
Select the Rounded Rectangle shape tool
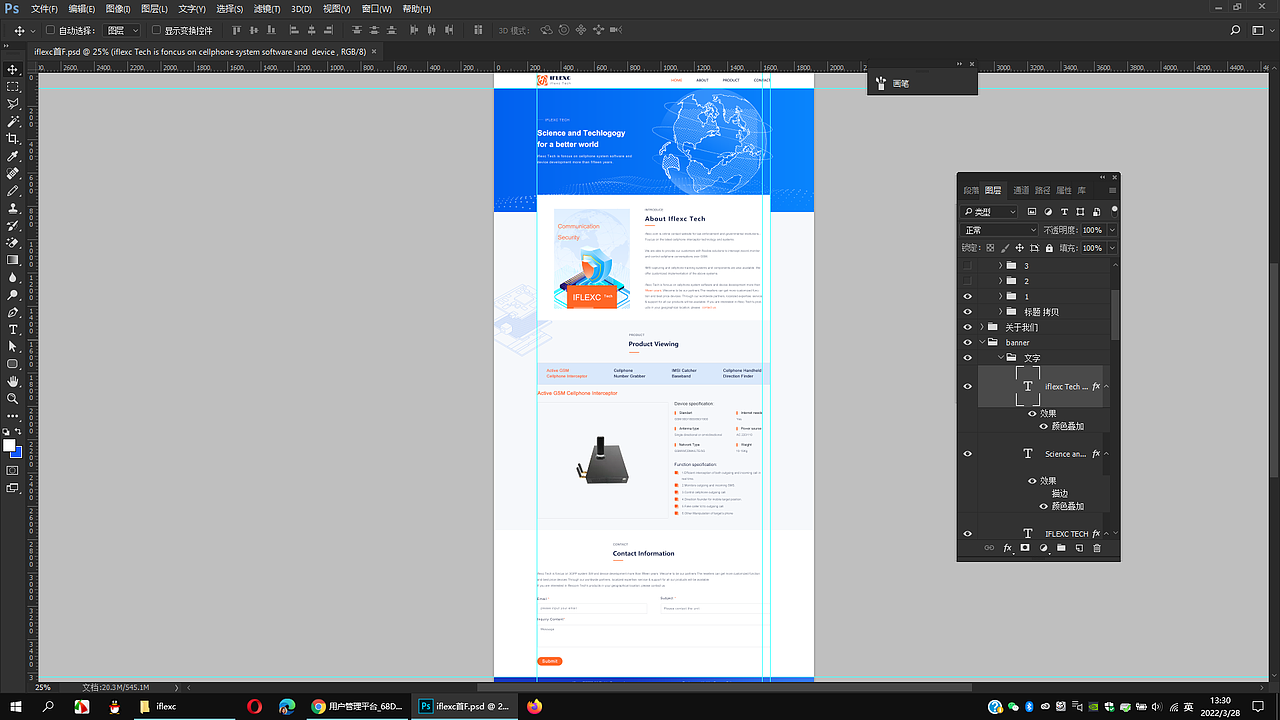13,363
